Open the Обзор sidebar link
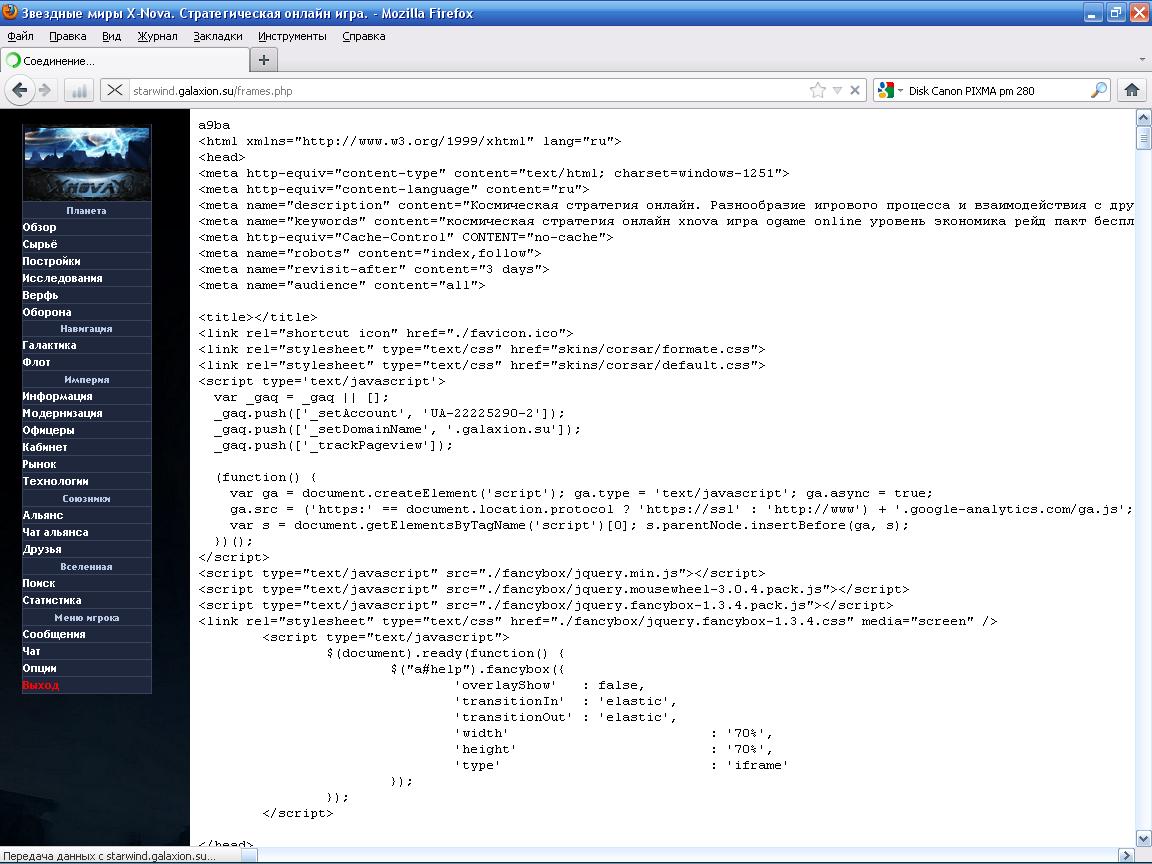Viewport: 1152px width, 864px height. click(39, 227)
